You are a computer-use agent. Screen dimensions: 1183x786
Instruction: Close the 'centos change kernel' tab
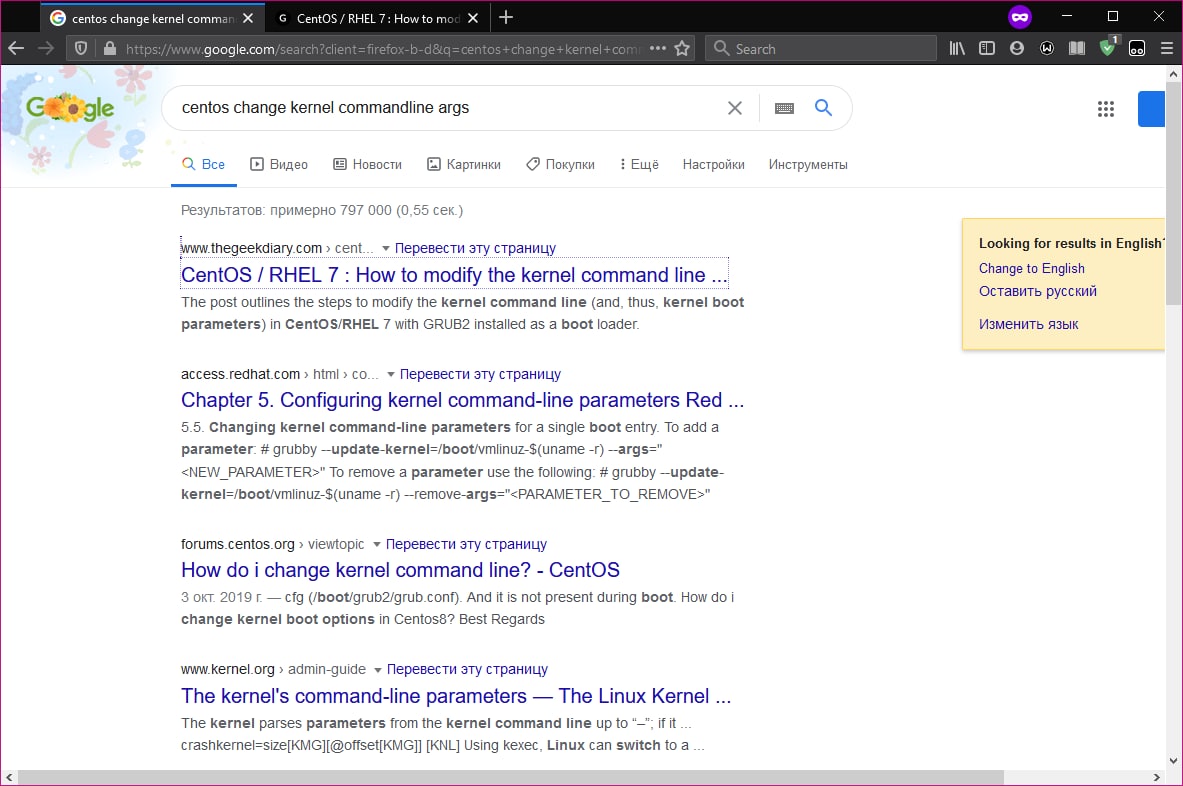[x=248, y=18]
